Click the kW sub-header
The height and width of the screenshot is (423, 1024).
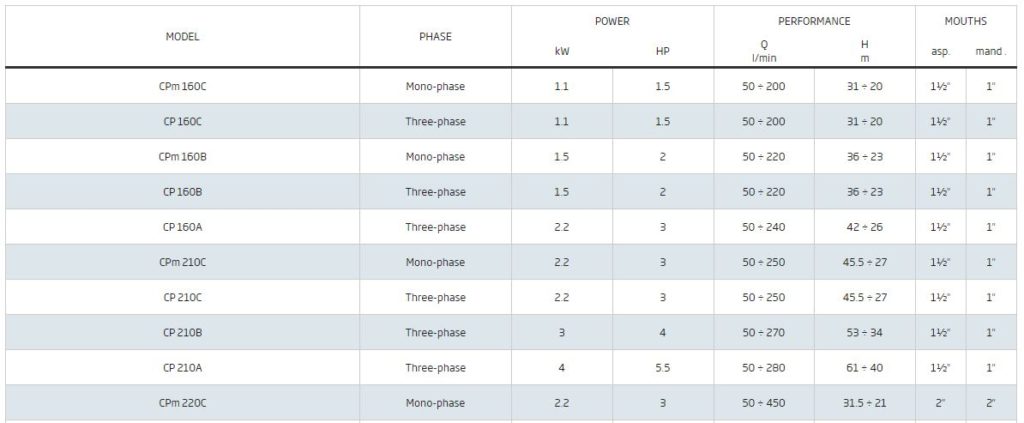pyautogui.click(x=562, y=52)
